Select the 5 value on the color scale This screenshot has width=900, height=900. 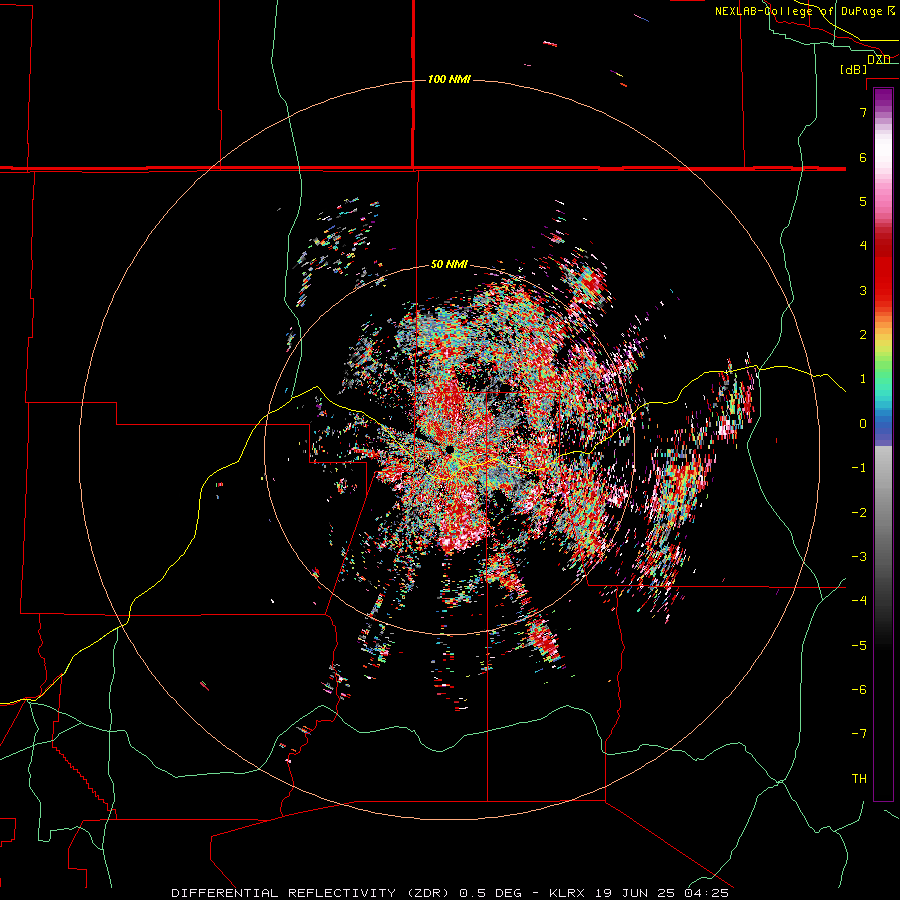pos(863,201)
